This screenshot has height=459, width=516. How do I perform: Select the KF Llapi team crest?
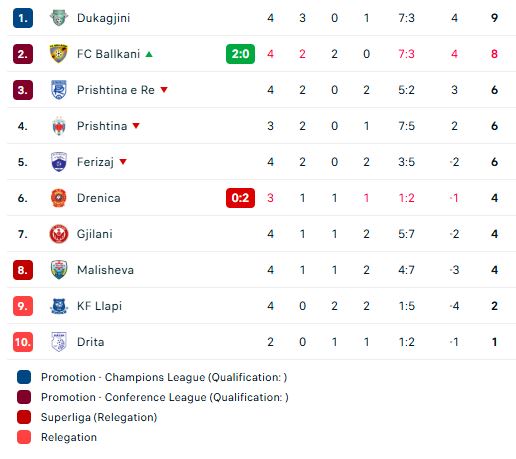coord(59,306)
